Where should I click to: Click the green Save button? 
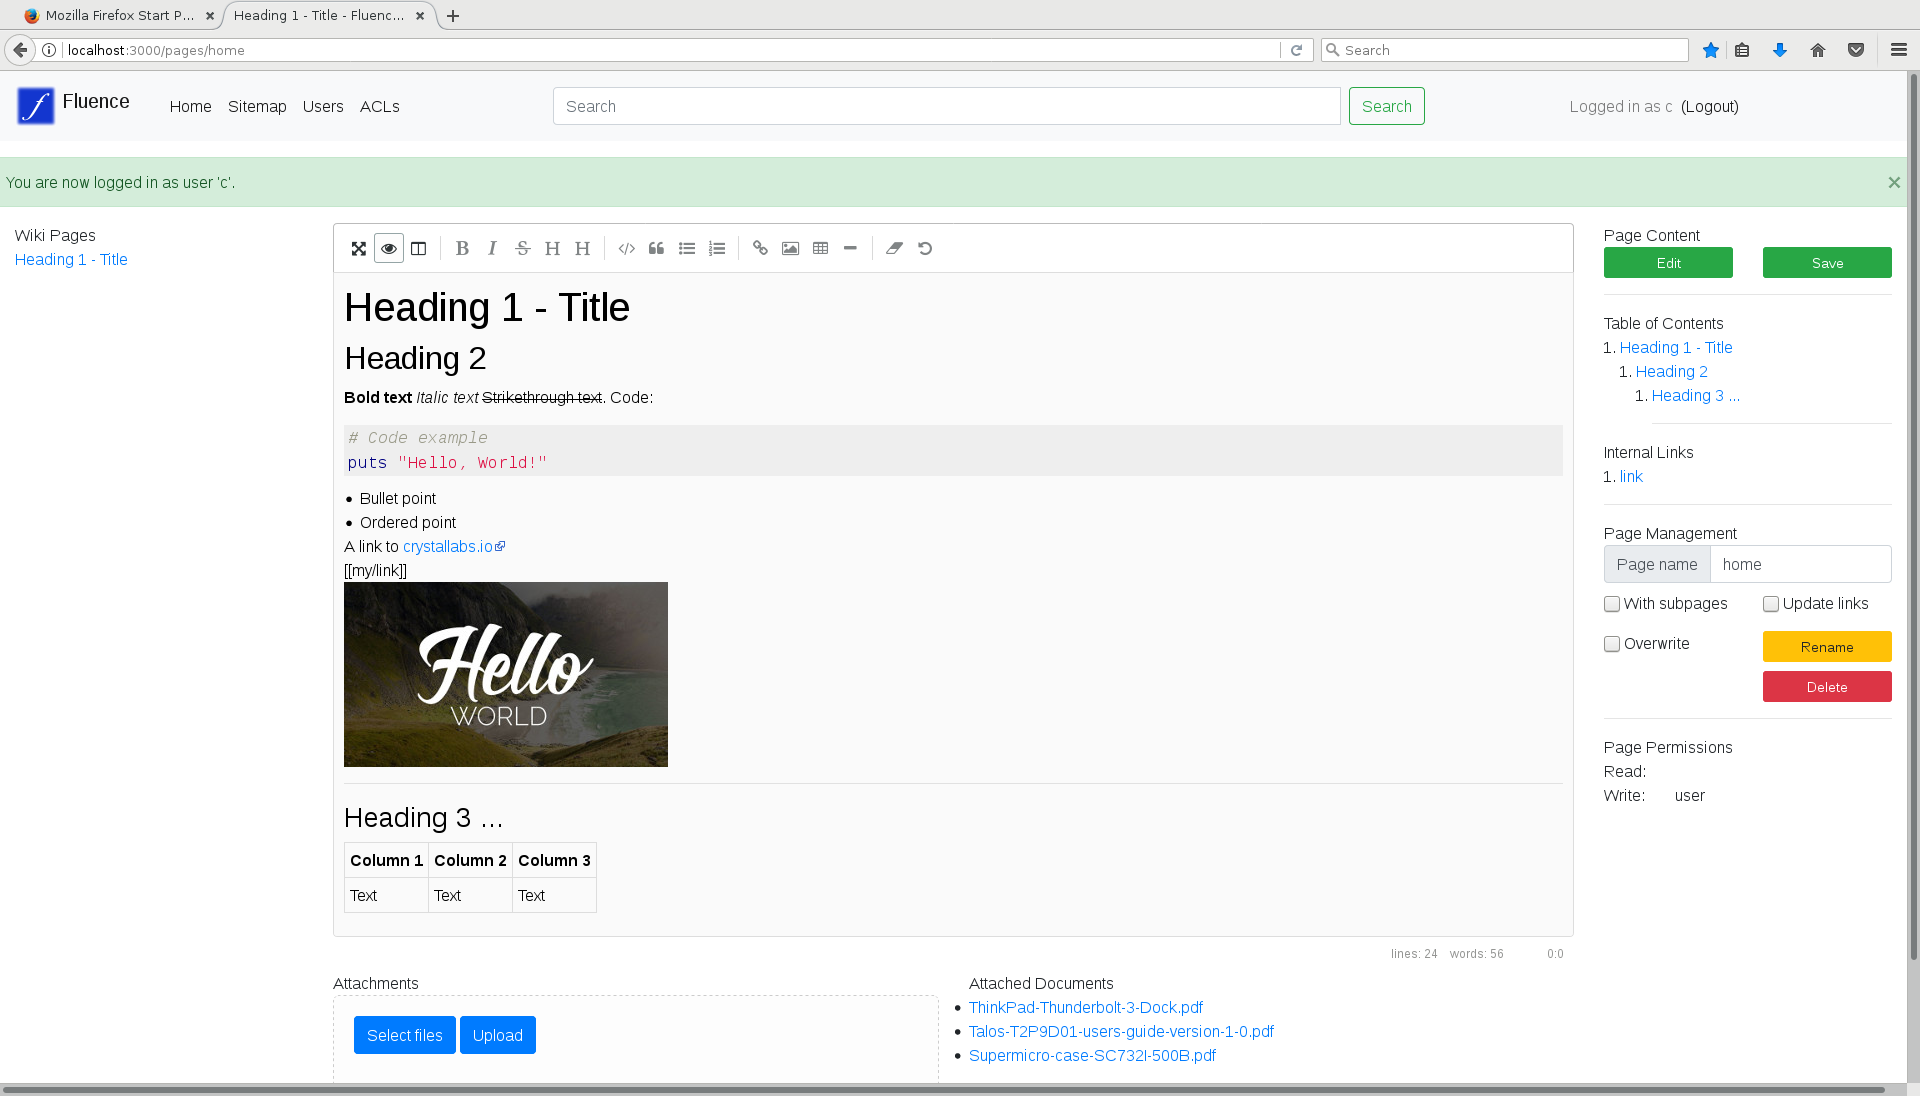1827,263
